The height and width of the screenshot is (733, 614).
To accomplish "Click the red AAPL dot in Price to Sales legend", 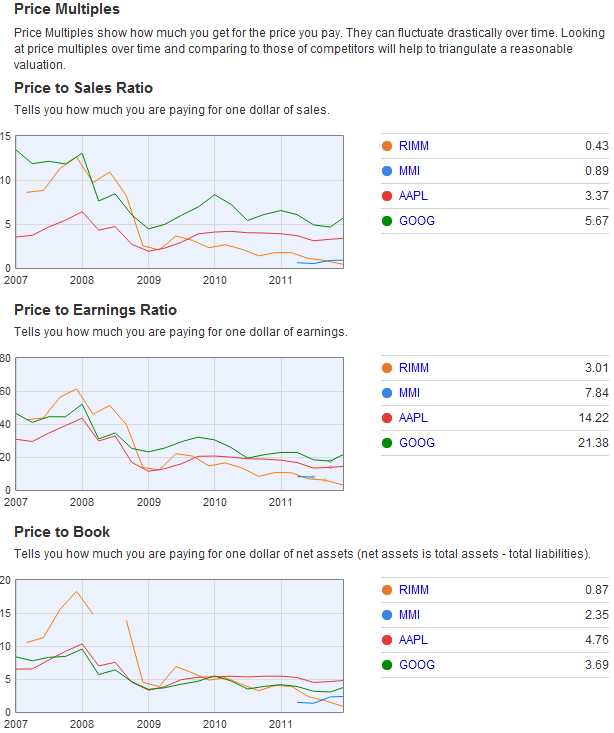I will 387,196.
